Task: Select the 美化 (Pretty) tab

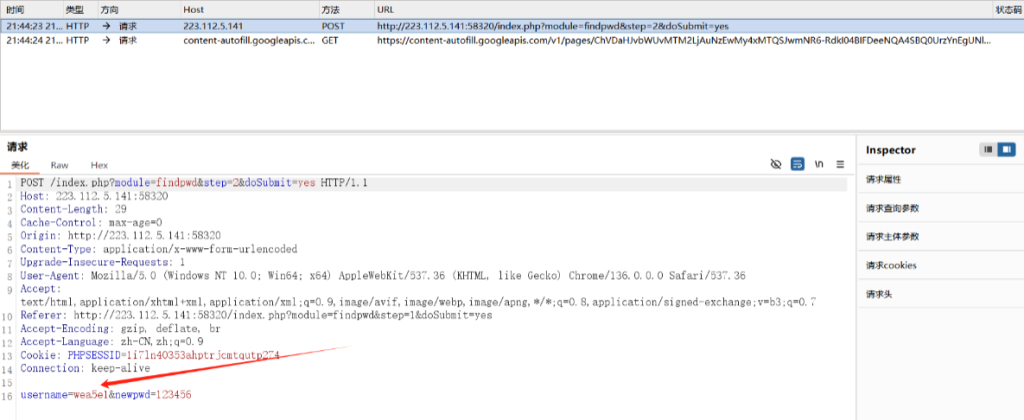Action: click(x=20, y=165)
